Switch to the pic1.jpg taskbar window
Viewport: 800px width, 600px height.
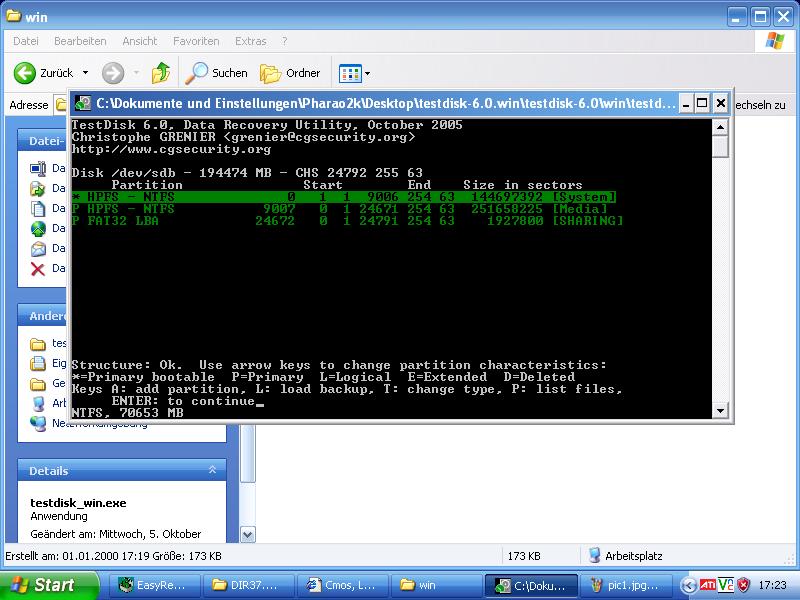pos(626,585)
